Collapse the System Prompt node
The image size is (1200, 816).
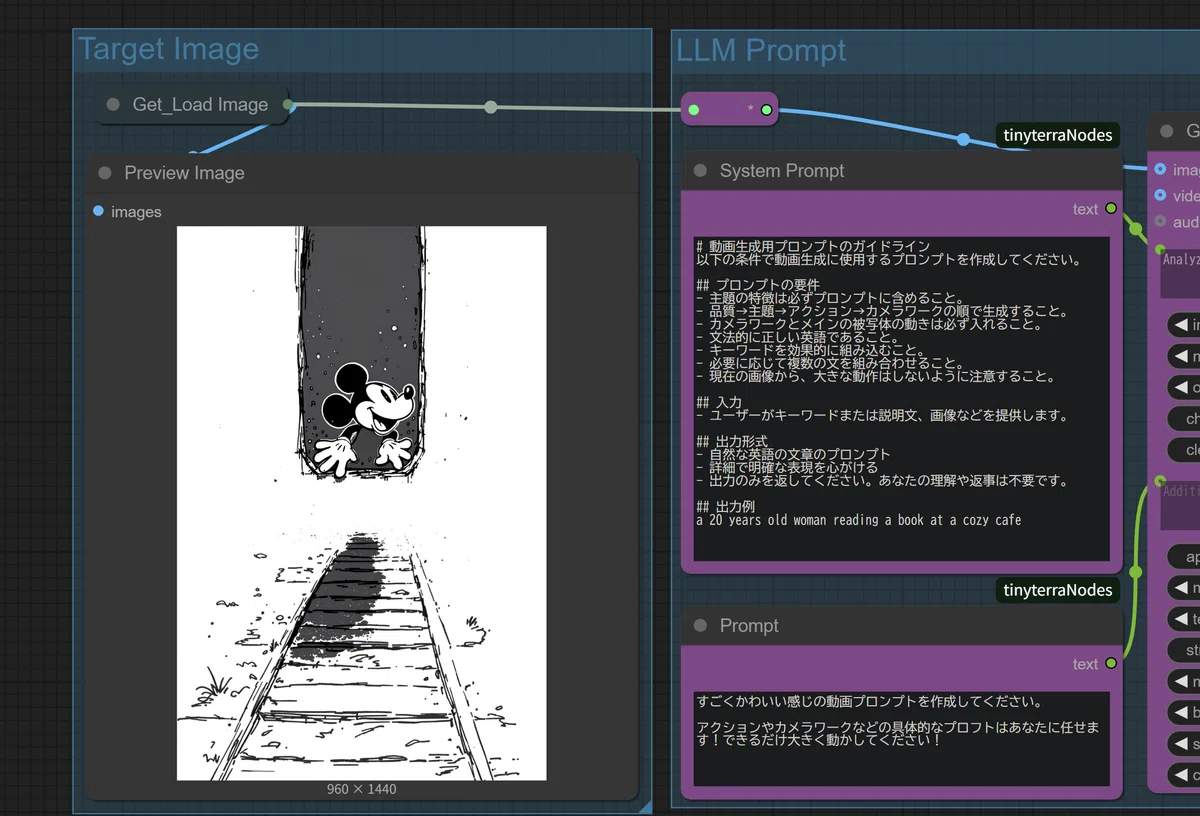point(700,171)
